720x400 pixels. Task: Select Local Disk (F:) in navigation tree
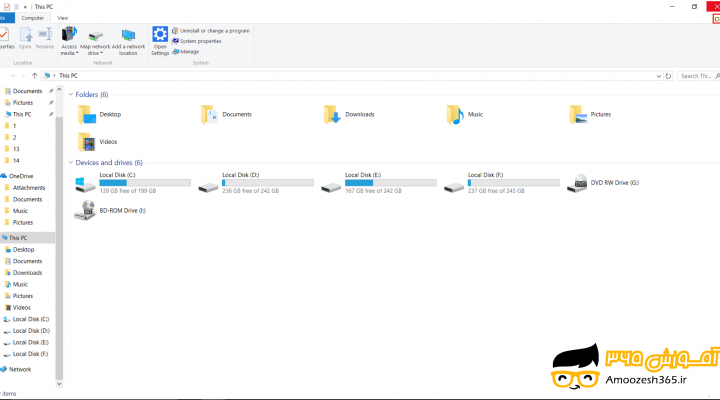[30, 354]
